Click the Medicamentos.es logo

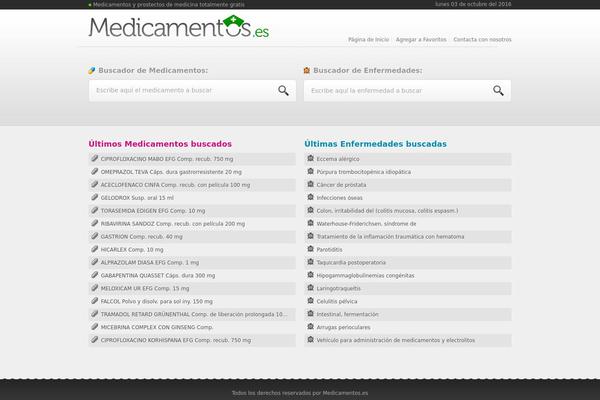pyautogui.click(x=179, y=27)
